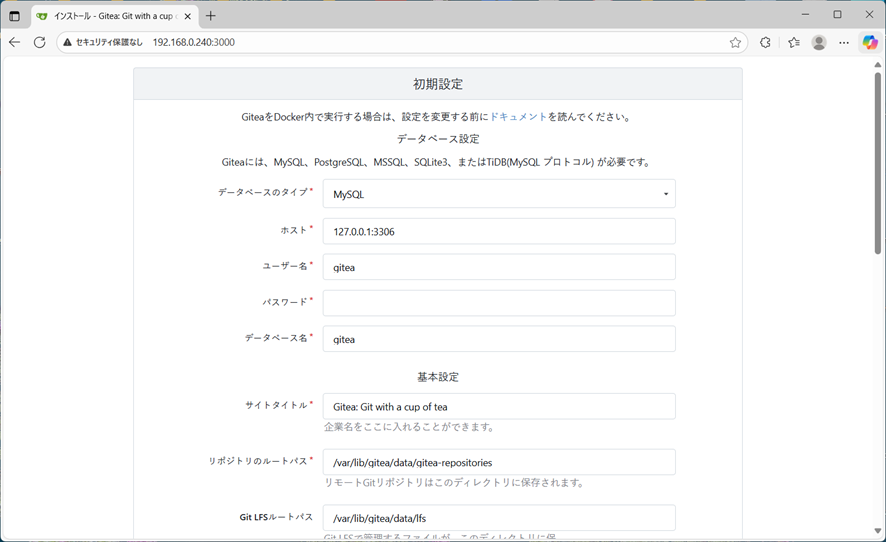Click the Gitea favicon on the tab
The image size is (886, 542).
click(41, 16)
